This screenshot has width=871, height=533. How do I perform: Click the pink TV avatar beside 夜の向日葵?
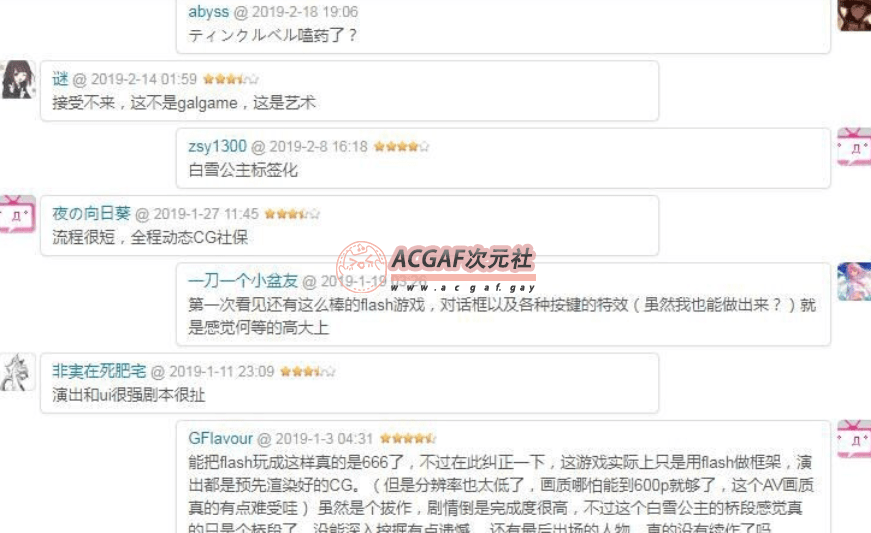(x=18, y=214)
